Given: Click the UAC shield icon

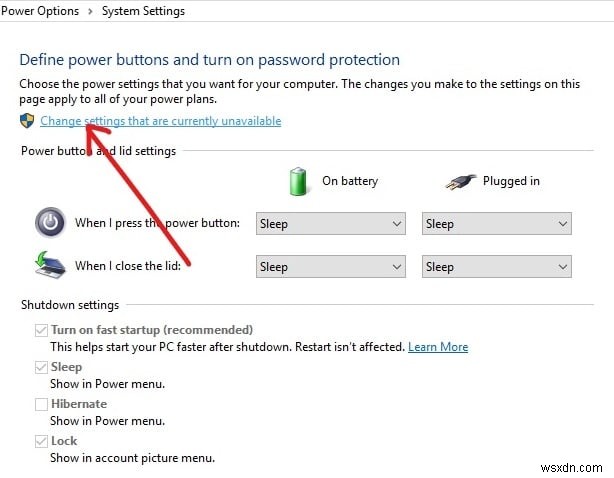Looking at the screenshot, I should point(27,121).
